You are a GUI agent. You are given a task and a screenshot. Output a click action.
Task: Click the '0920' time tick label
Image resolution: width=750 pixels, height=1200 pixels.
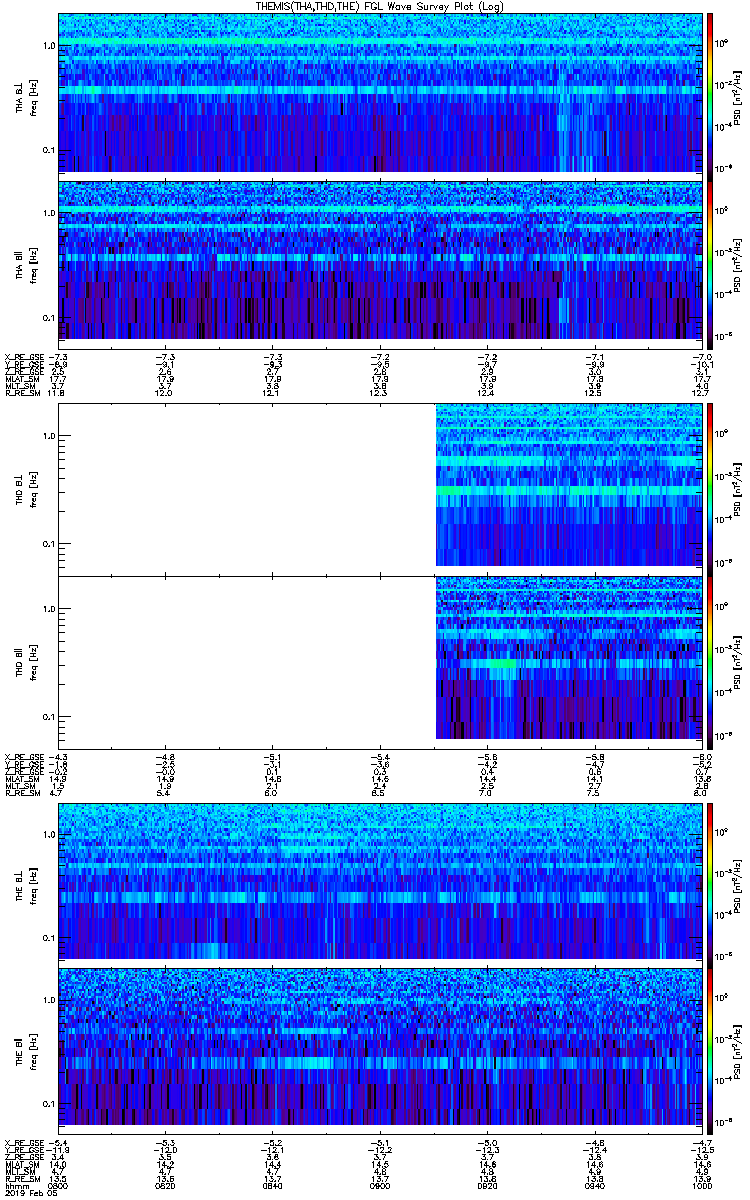pos(489,1186)
